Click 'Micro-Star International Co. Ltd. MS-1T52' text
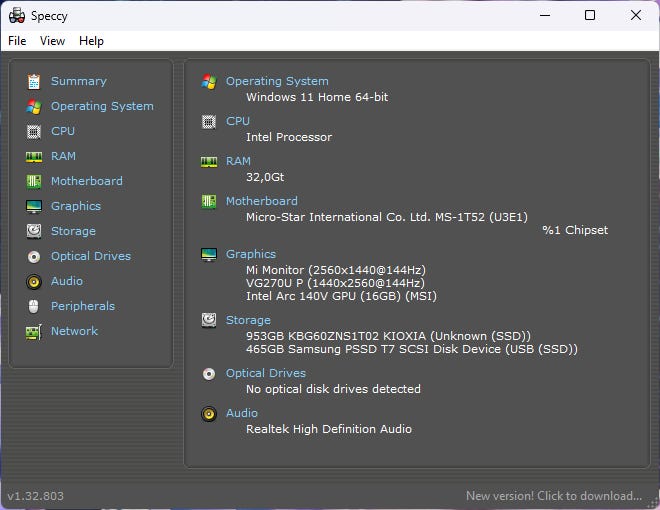The height and width of the screenshot is (510, 660). click(386, 217)
